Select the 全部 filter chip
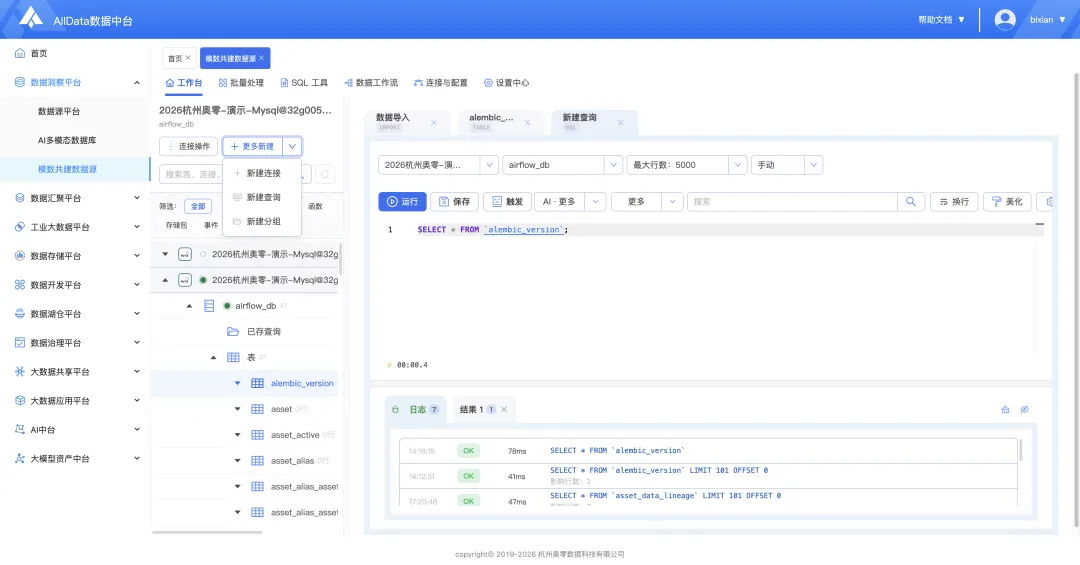Screen dimensions: 1080x565 tap(198, 206)
